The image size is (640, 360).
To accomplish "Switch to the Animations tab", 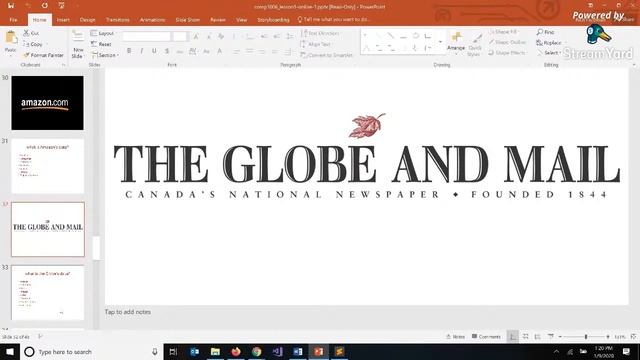I will [x=152, y=20].
